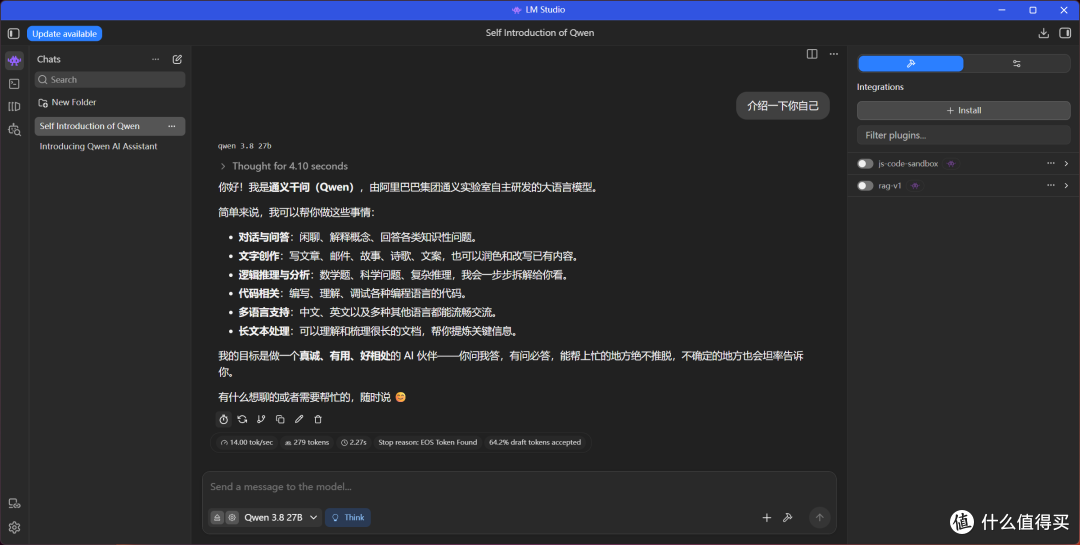Click the Install plugin button
This screenshot has width=1080, height=545.
point(964,110)
